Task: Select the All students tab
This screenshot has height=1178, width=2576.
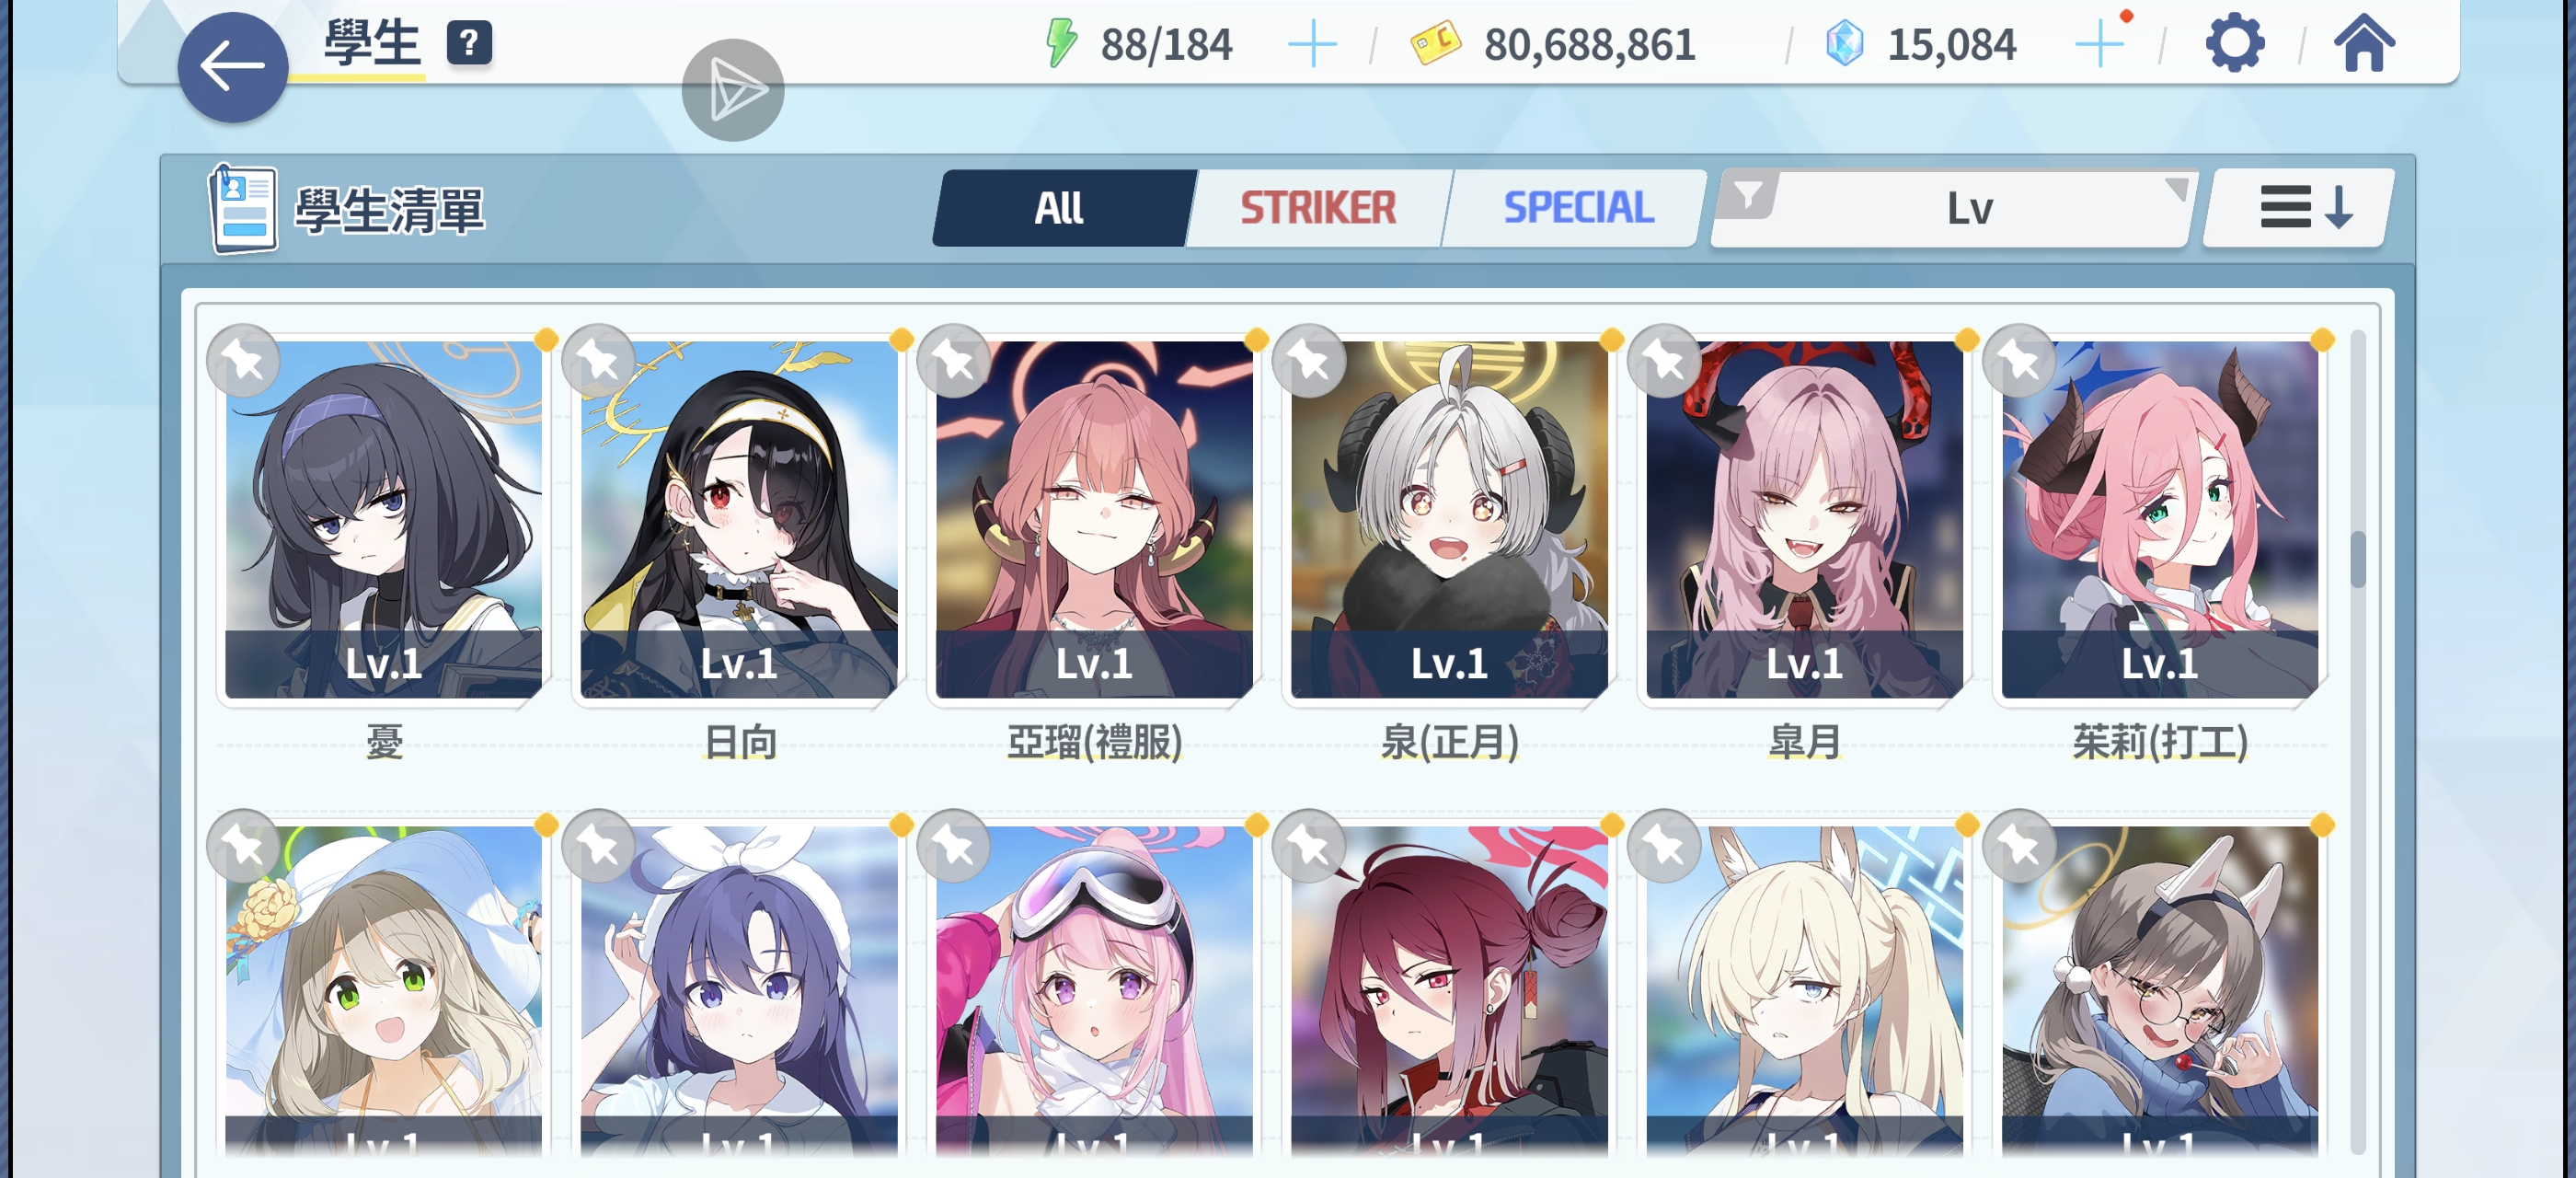Action: coord(1059,208)
